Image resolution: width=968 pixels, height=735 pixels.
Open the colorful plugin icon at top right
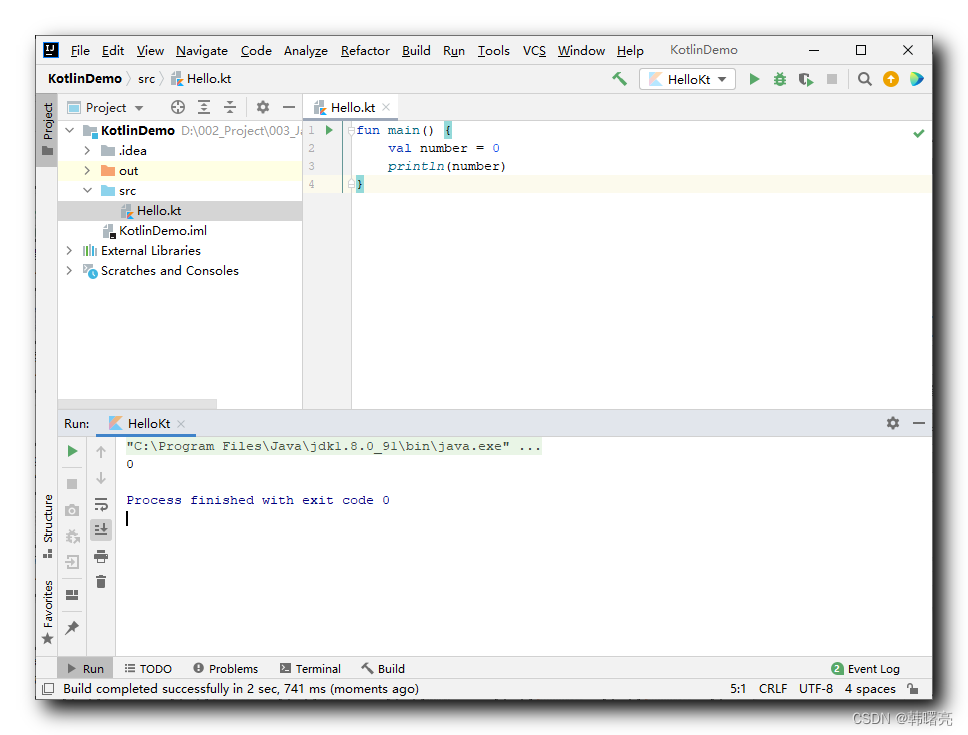click(917, 79)
